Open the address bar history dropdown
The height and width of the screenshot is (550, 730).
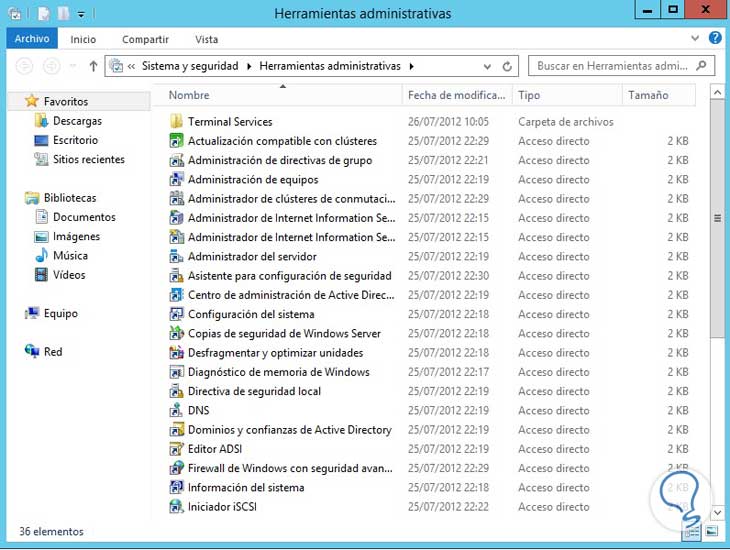click(x=487, y=67)
